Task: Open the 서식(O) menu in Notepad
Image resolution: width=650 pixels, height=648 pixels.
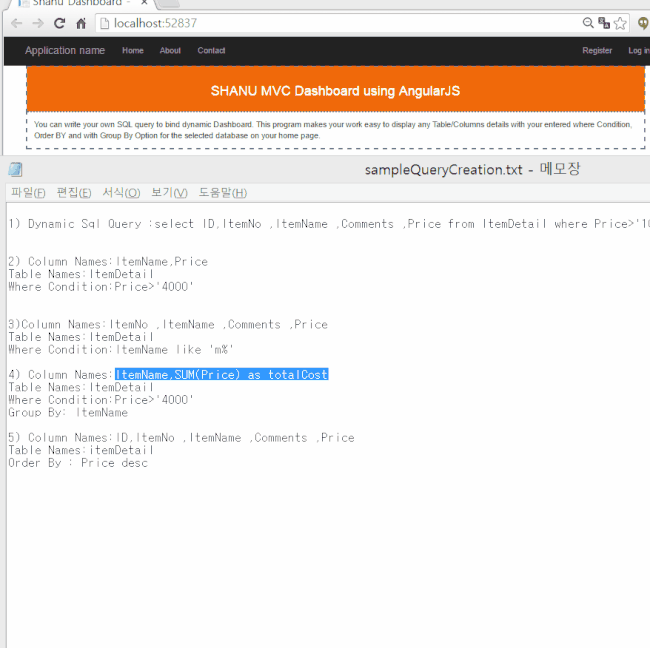Action: (x=121, y=193)
